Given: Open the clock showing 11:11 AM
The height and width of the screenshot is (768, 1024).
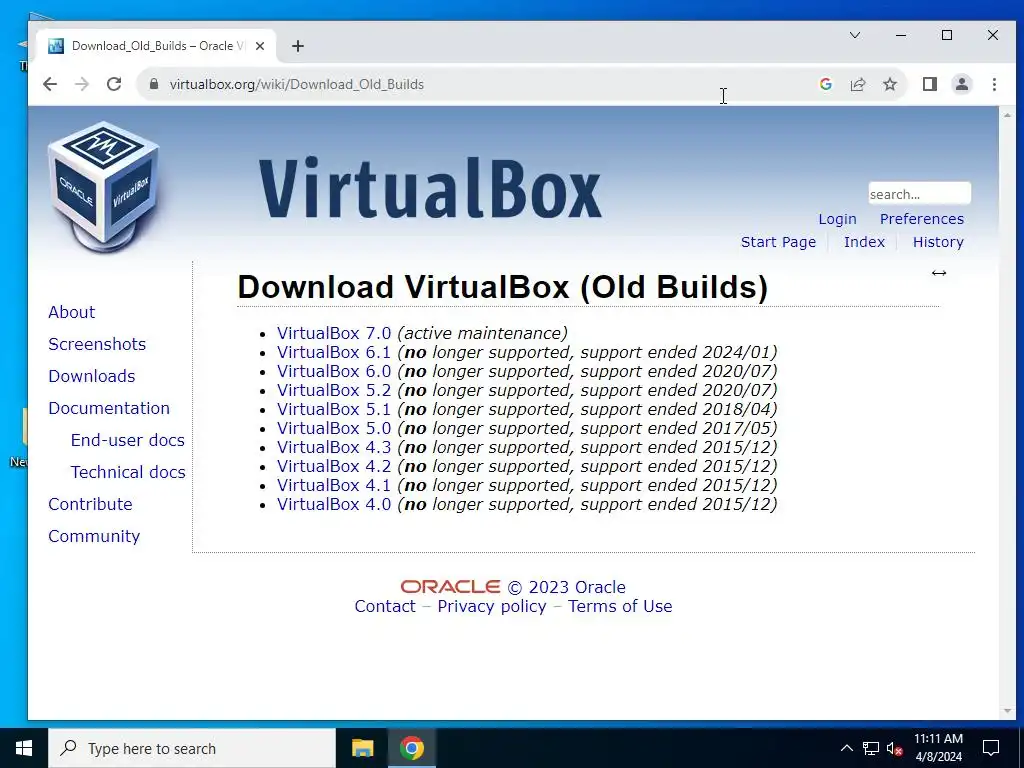Looking at the screenshot, I should point(938,748).
